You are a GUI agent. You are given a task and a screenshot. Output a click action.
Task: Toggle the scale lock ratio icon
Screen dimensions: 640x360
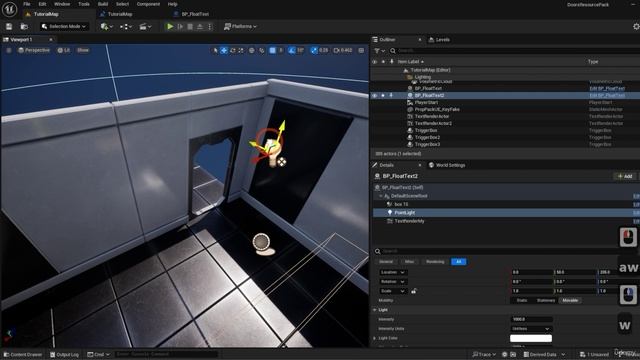pyautogui.click(x=413, y=291)
